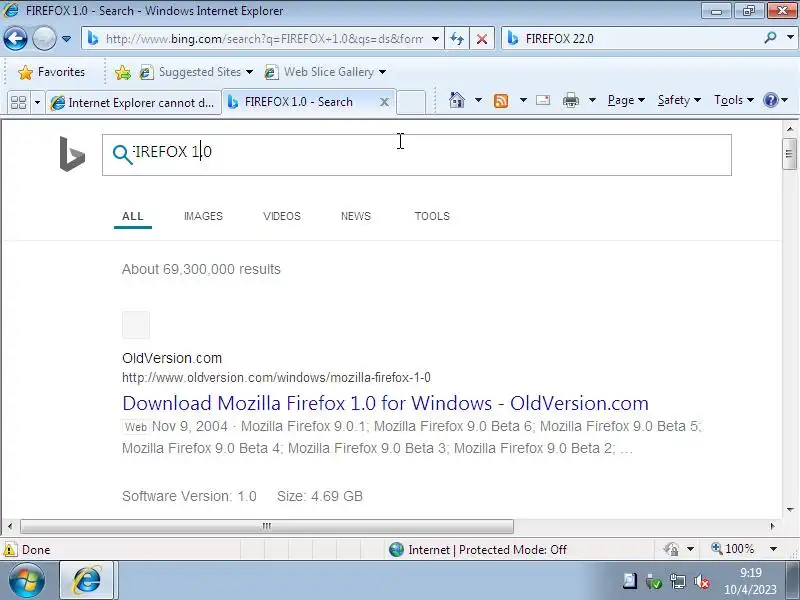Open the Safety menu
800x600 pixels.
click(x=679, y=100)
